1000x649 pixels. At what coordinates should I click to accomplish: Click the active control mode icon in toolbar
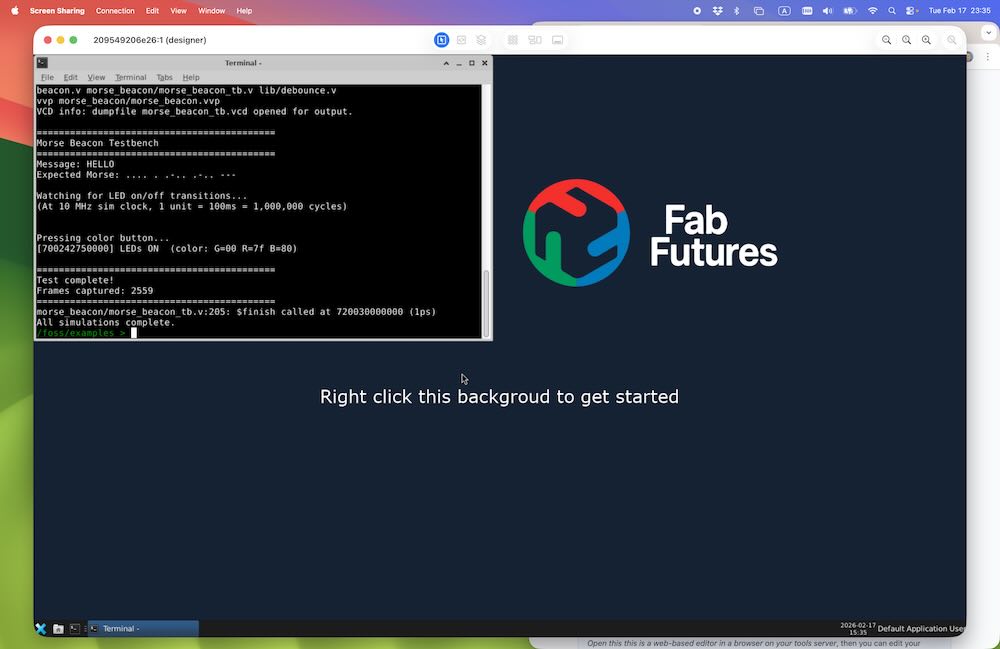coord(441,40)
